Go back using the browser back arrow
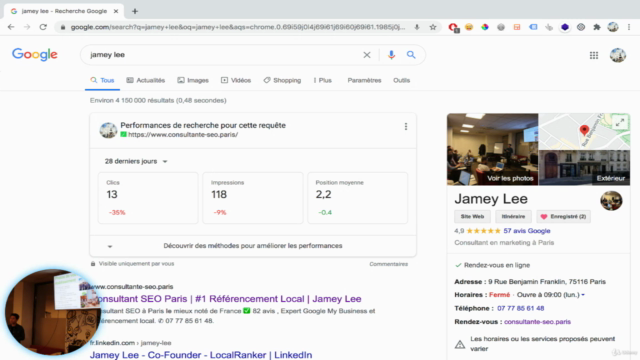 (x=11, y=27)
